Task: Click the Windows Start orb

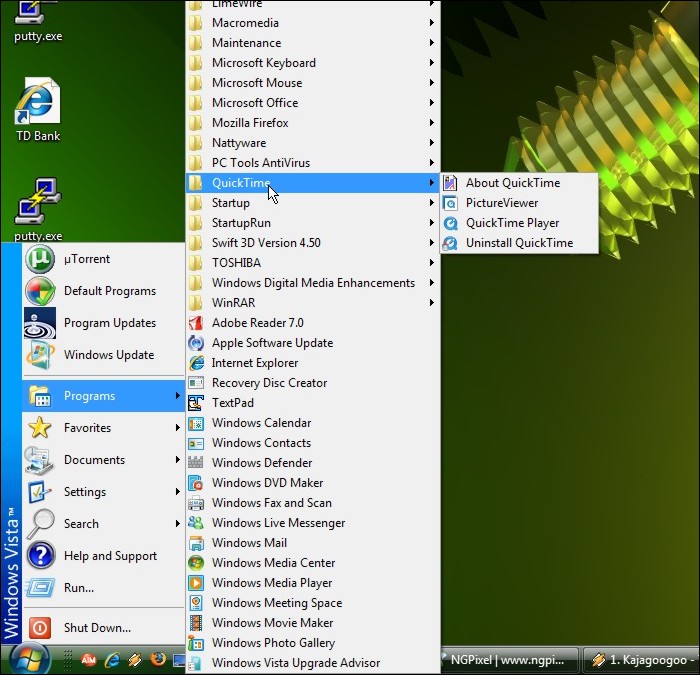Action: 30,659
